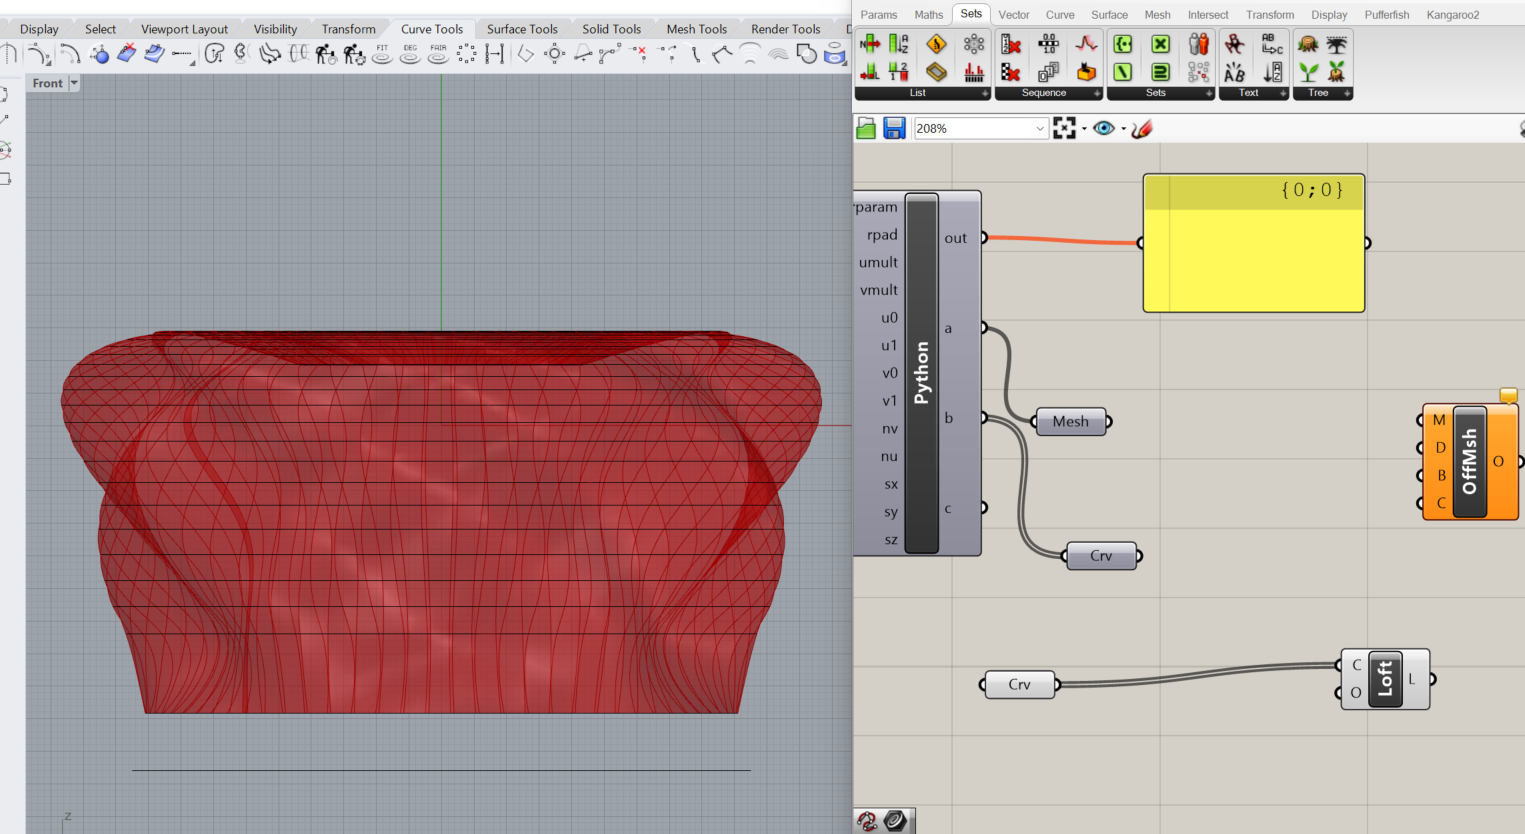Switch to the Params tab in Grasshopper

tap(879, 15)
